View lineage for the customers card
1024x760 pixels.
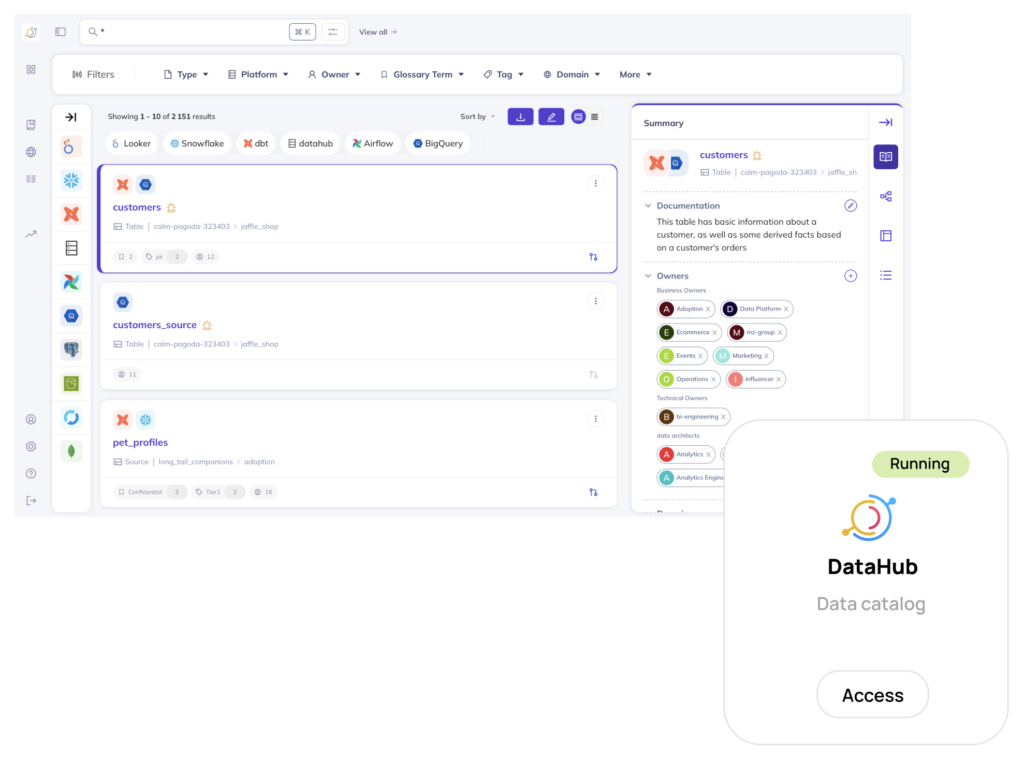(x=593, y=257)
